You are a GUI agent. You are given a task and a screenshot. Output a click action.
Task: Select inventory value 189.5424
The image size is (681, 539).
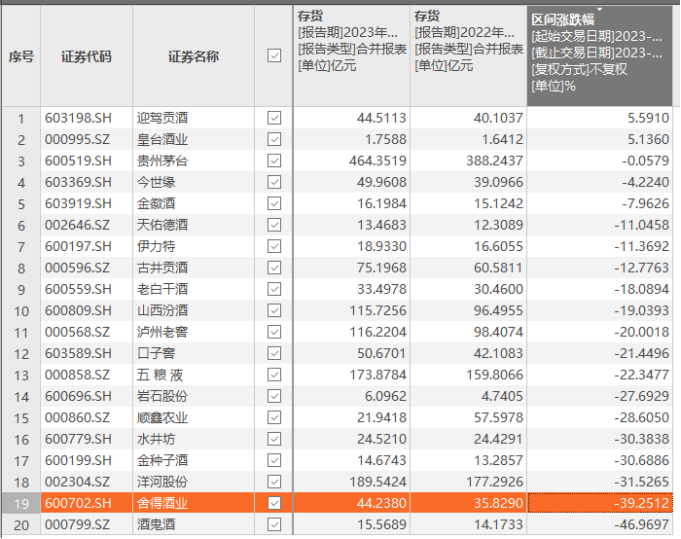point(378,482)
